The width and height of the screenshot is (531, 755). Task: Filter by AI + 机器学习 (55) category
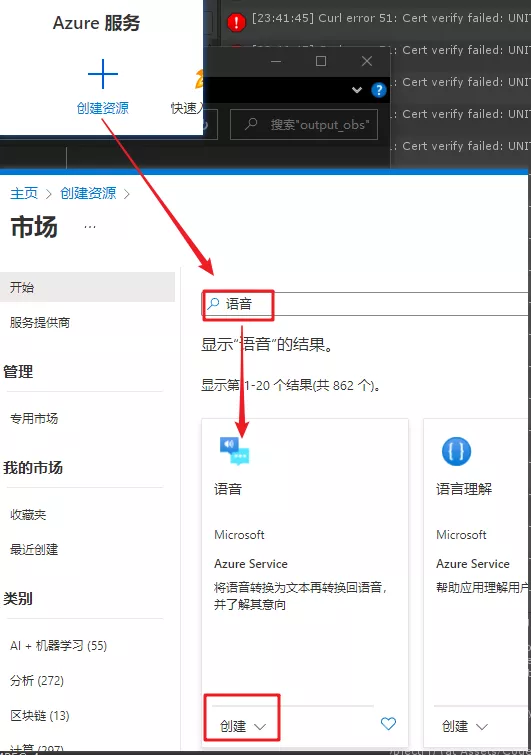pos(58,645)
